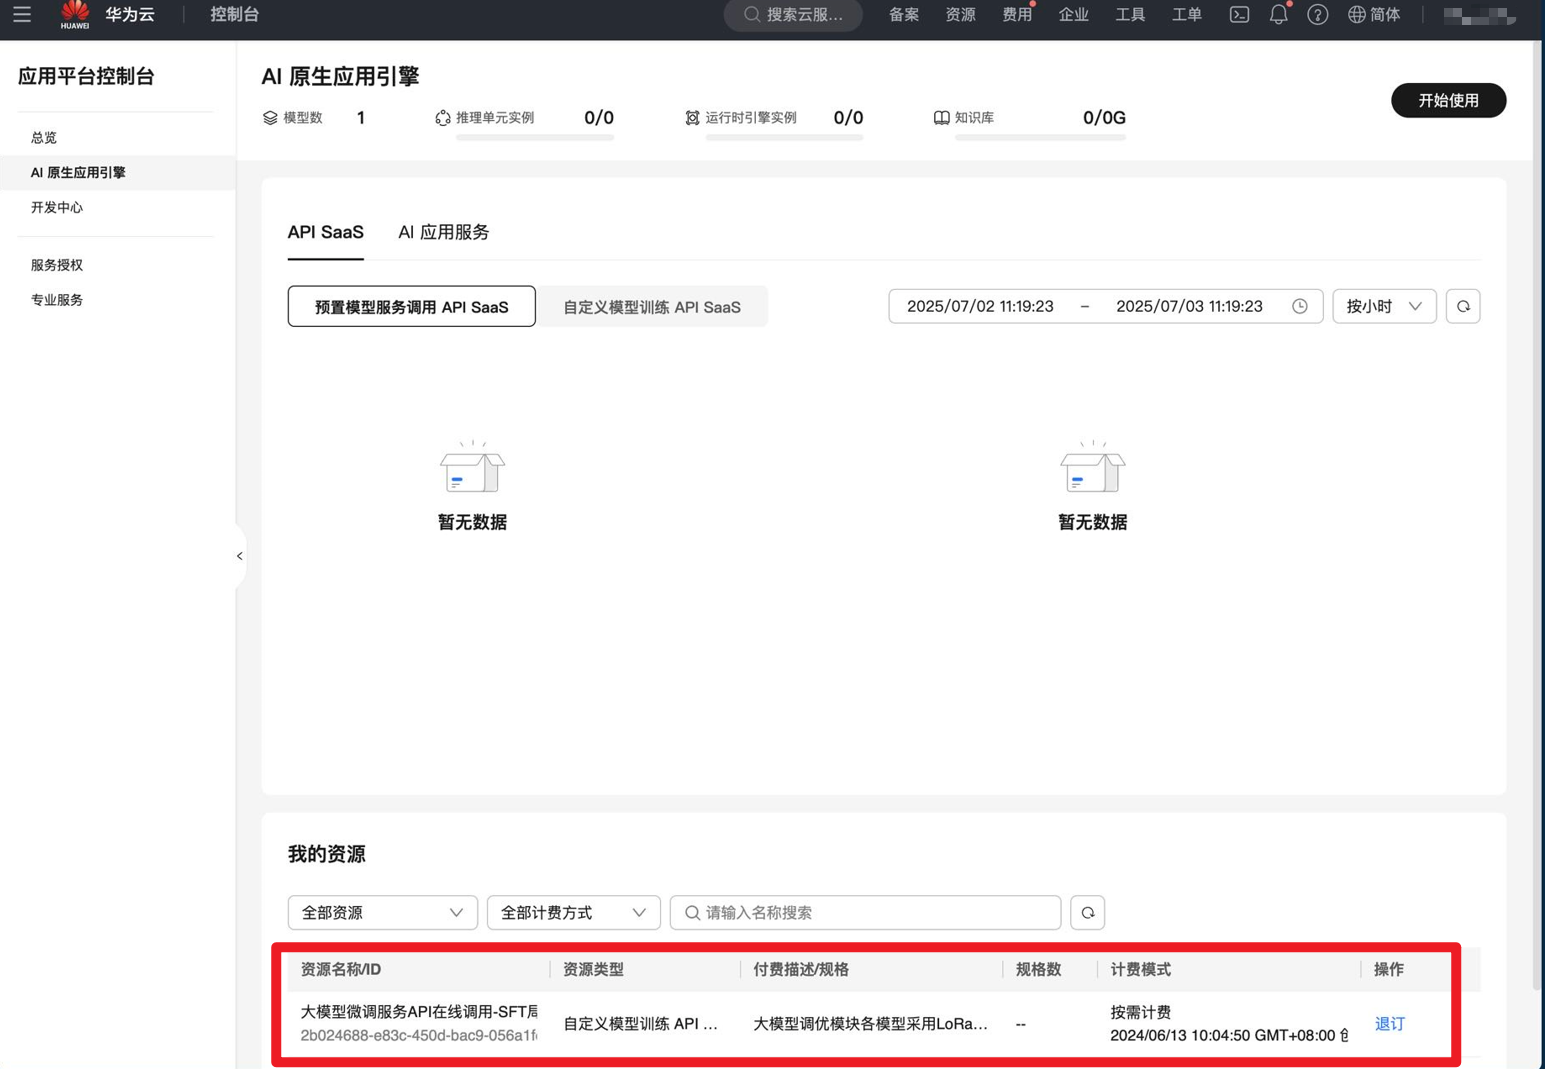Screen dimensions: 1545x1069
Task: Open 专业服务 in the sidebar
Action: (x=57, y=300)
